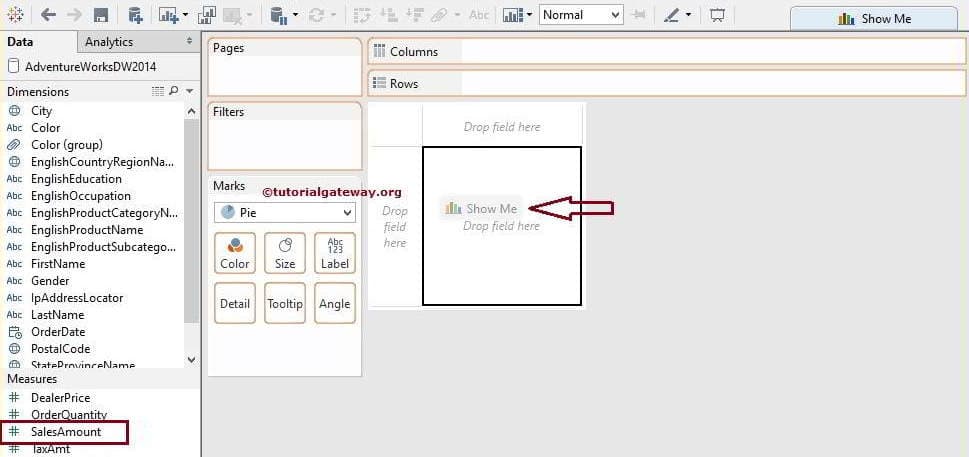Click the Undo back arrow
This screenshot has width=969, height=457.
(48, 15)
